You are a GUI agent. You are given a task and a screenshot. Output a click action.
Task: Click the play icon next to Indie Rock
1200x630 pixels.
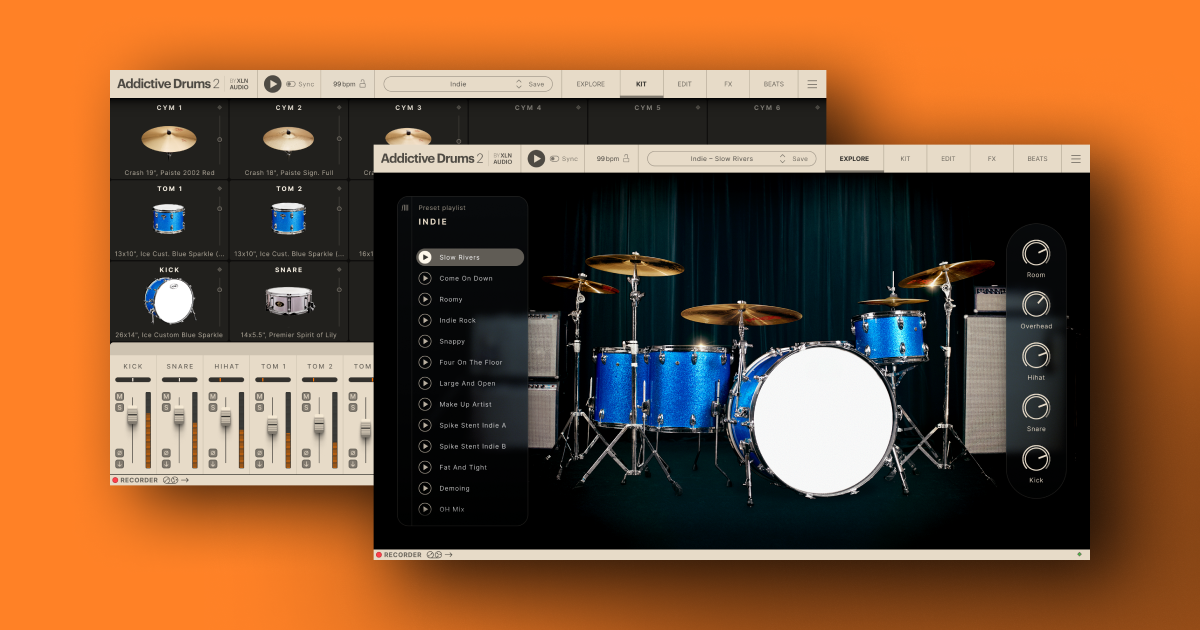click(x=425, y=320)
